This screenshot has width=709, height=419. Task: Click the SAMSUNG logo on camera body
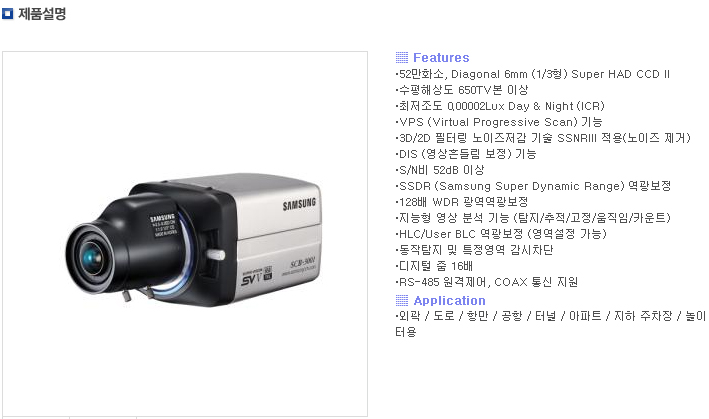(299, 204)
